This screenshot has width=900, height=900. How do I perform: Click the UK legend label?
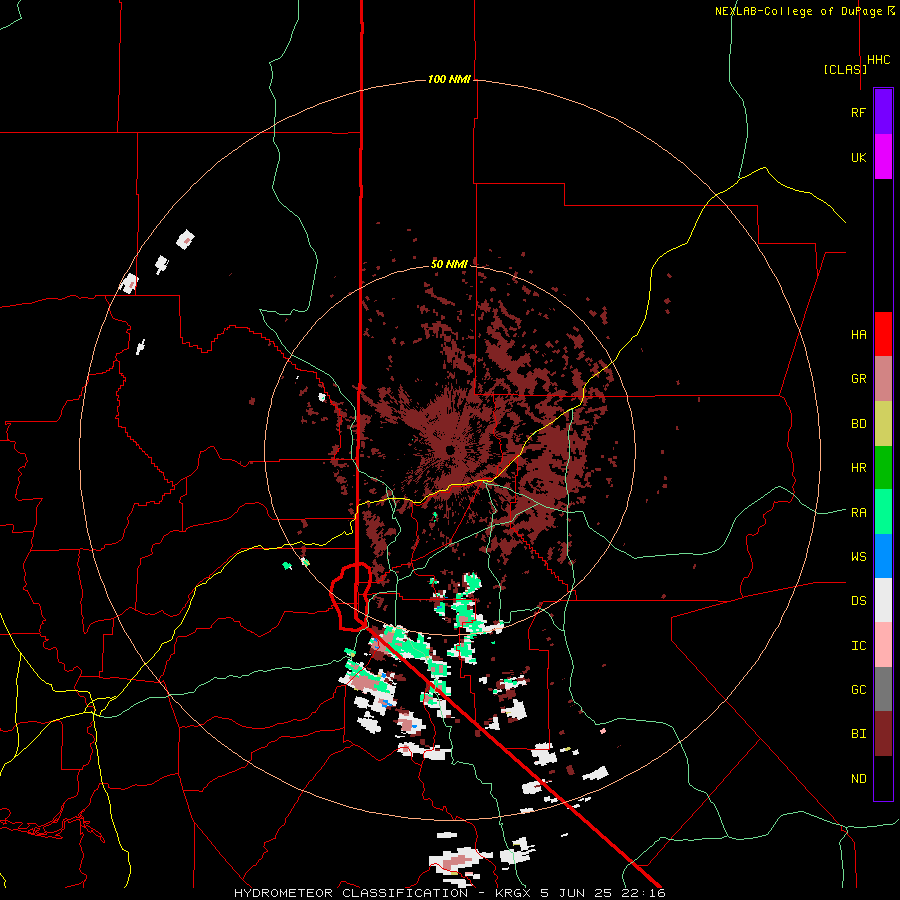(x=858, y=157)
